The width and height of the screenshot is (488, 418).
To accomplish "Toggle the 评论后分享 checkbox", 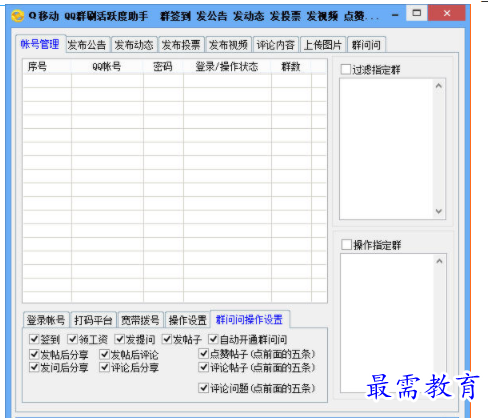I will click(x=105, y=367).
